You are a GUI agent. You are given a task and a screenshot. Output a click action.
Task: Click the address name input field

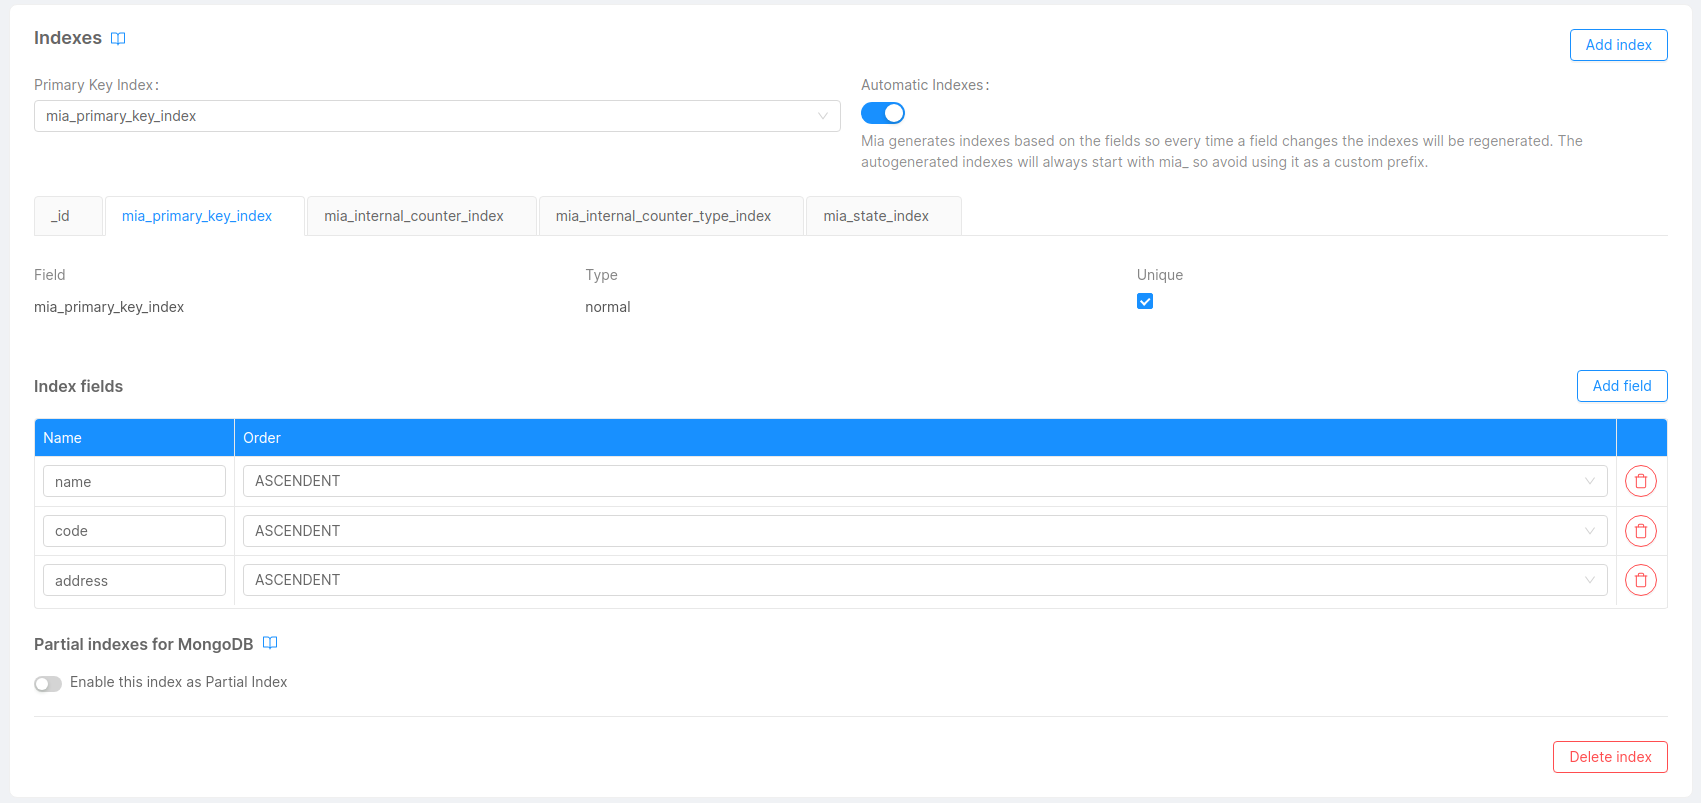point(134,580)
